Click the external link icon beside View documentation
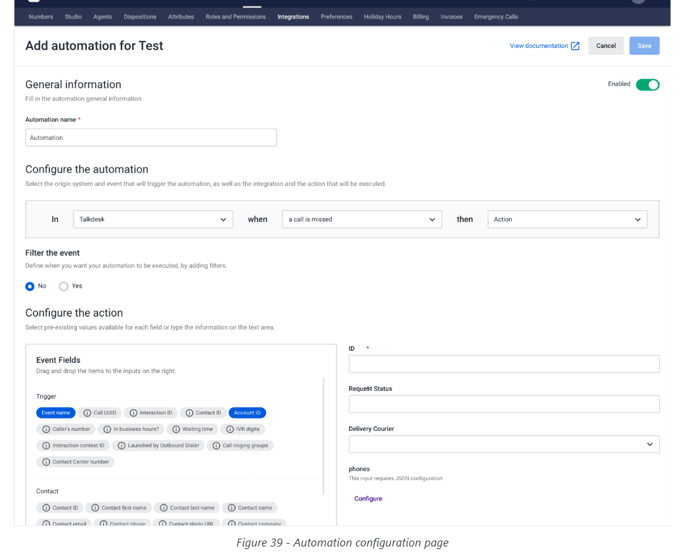The height and width of the screenshot is (557, 688). coord(575,46)
